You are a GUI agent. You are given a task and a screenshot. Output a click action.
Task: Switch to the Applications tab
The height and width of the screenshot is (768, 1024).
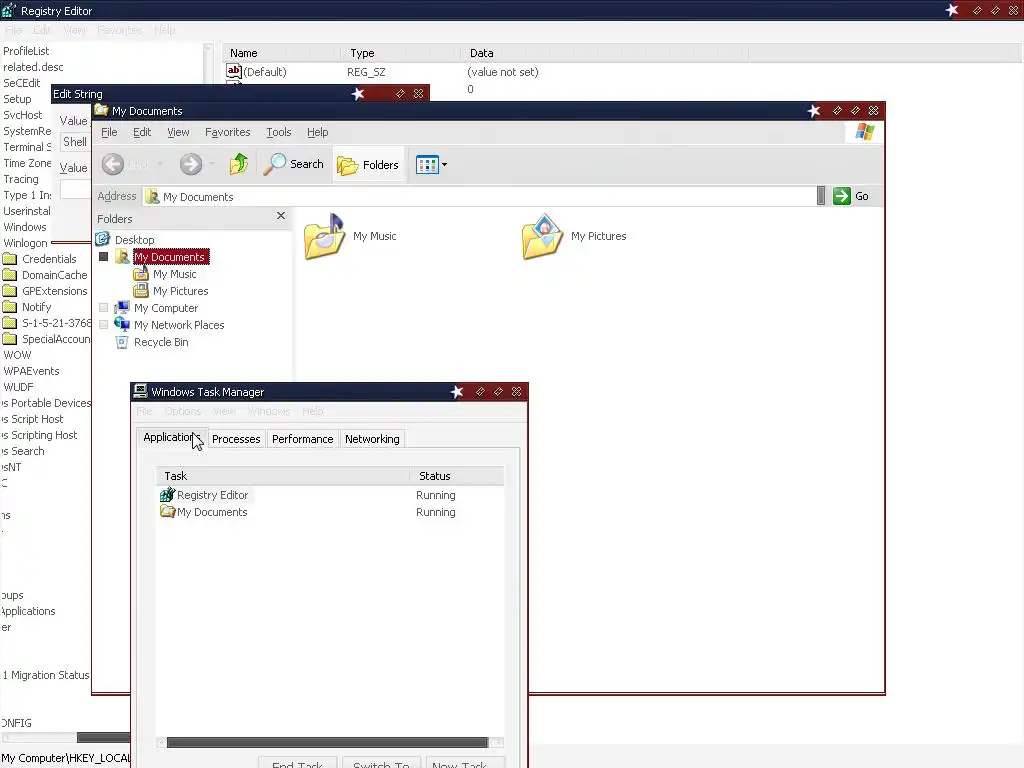click(172, 438)
